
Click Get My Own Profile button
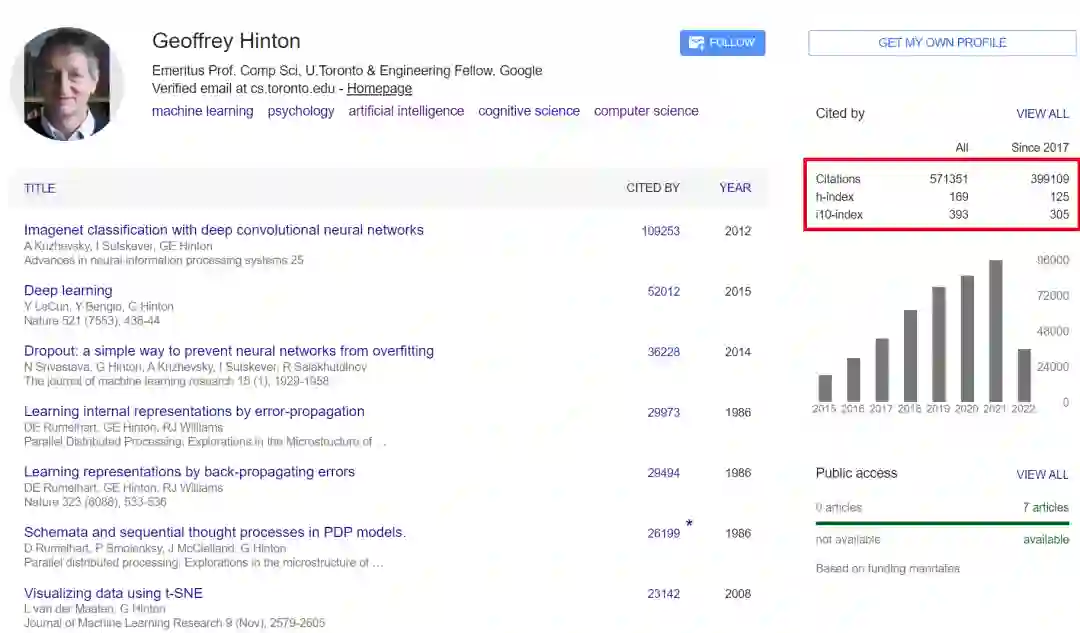pyautogui.click(x=942, y=43)
